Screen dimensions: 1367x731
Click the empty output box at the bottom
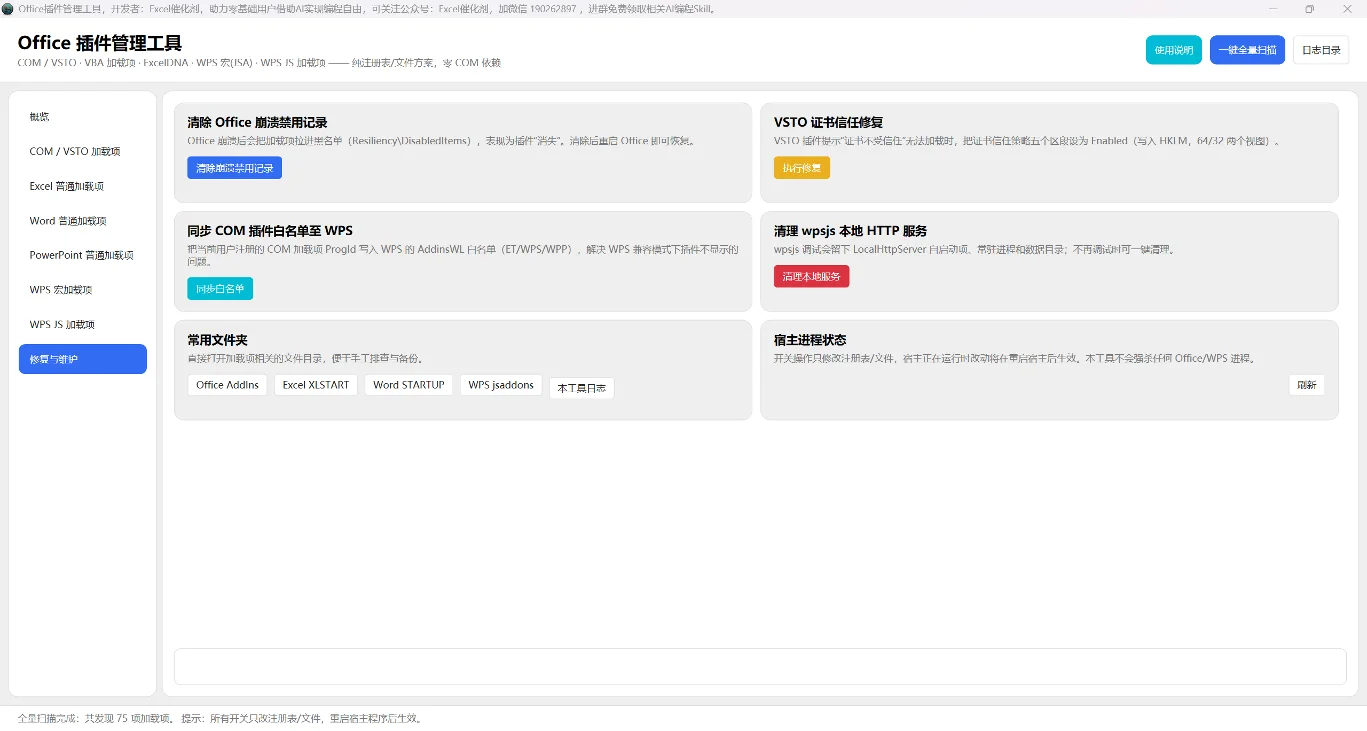(760, 667)
